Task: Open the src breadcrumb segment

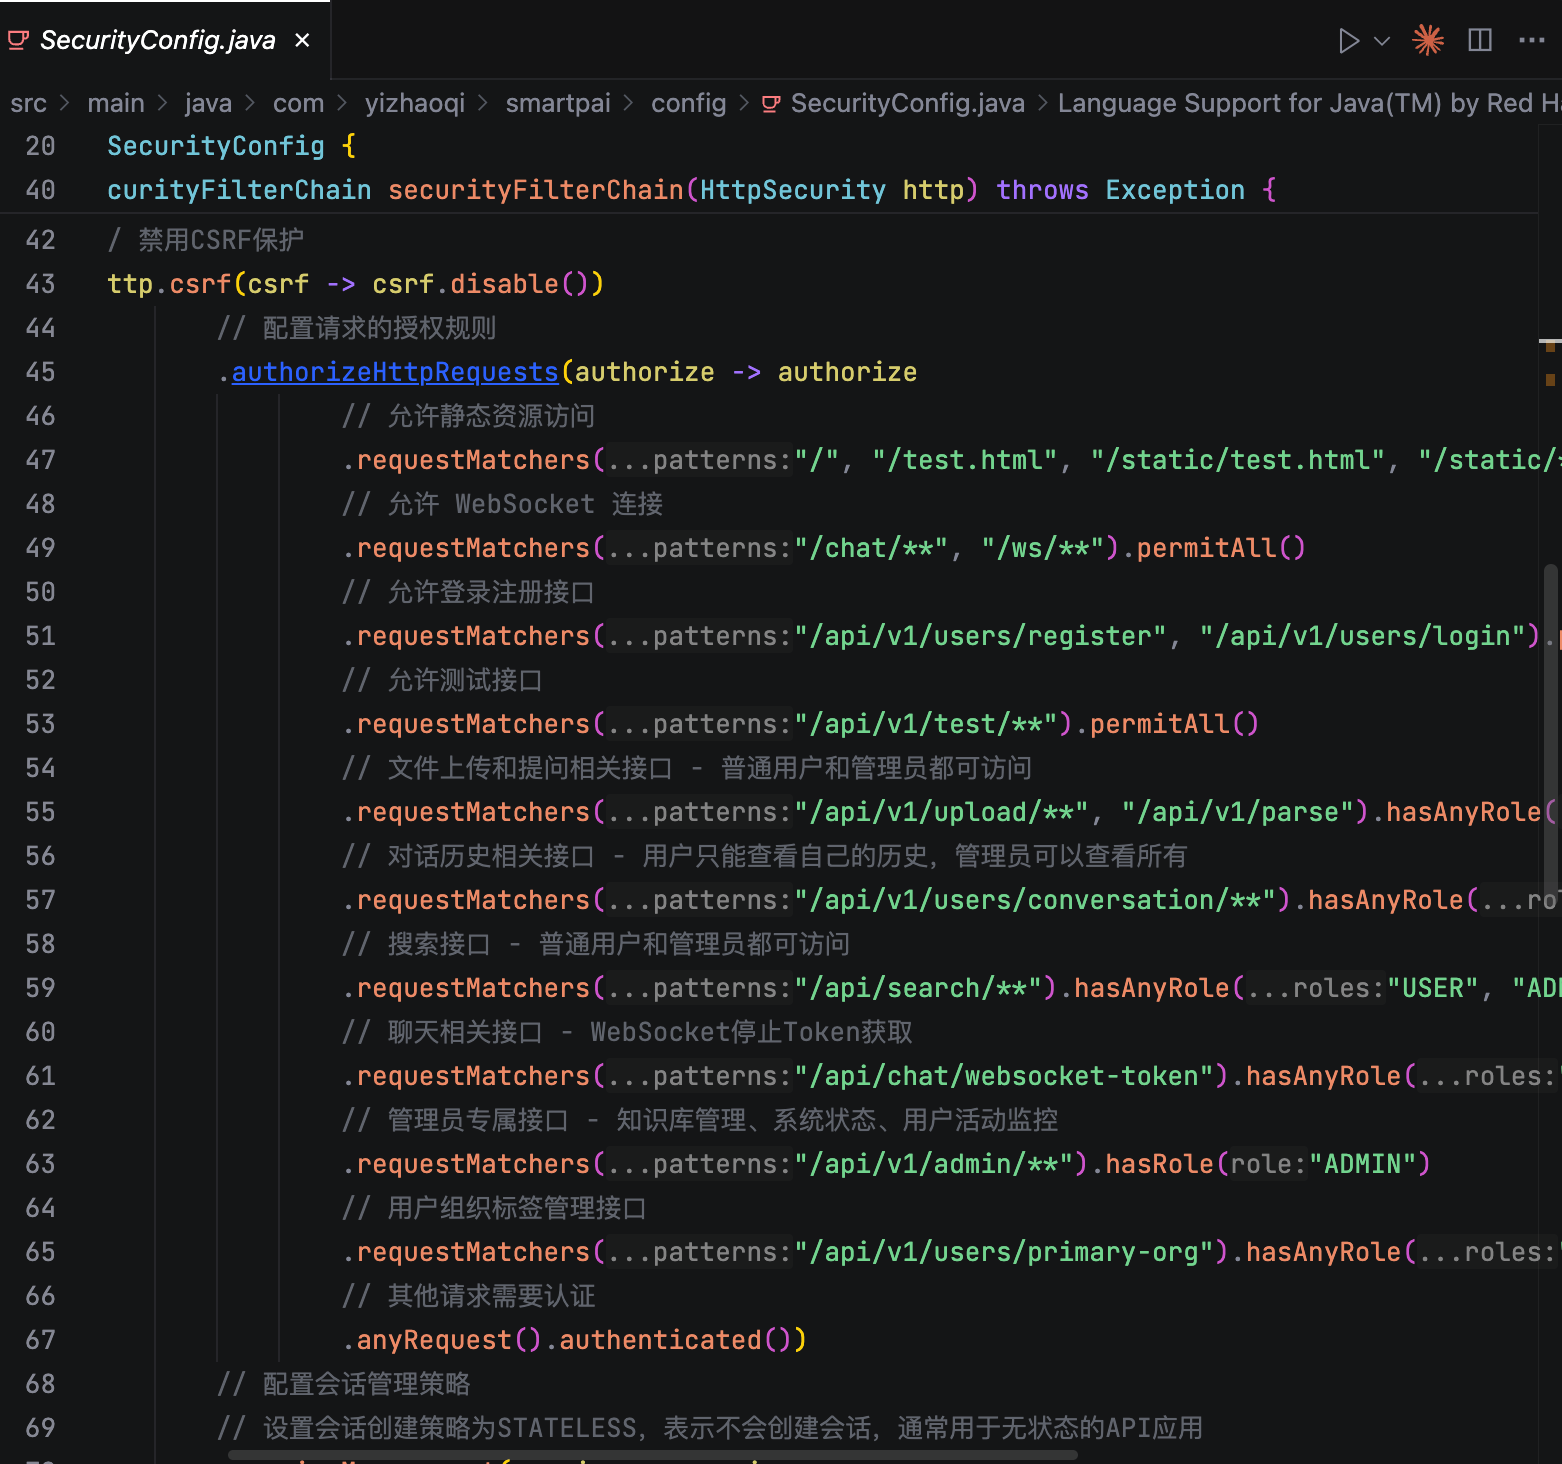Action: click(28, 104)
